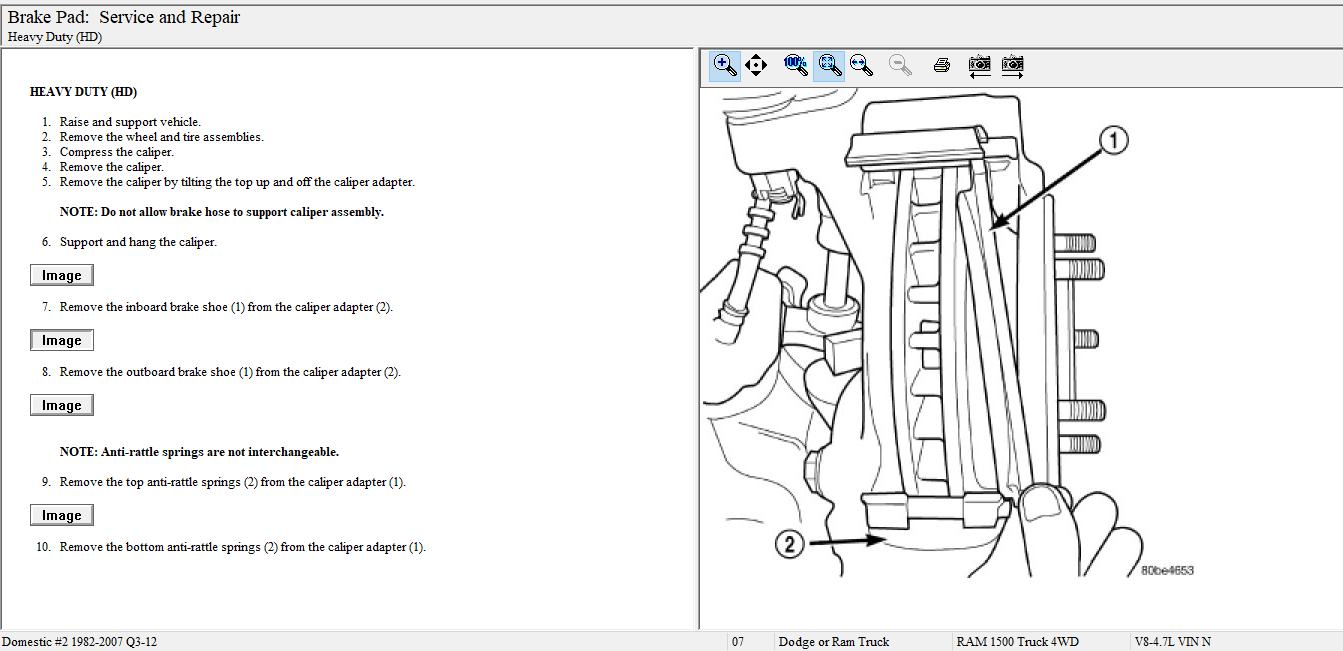This screenshot has width=1343, height=651.
Task: Click note about brake hose supporting caliper
Action: (222, 212)
